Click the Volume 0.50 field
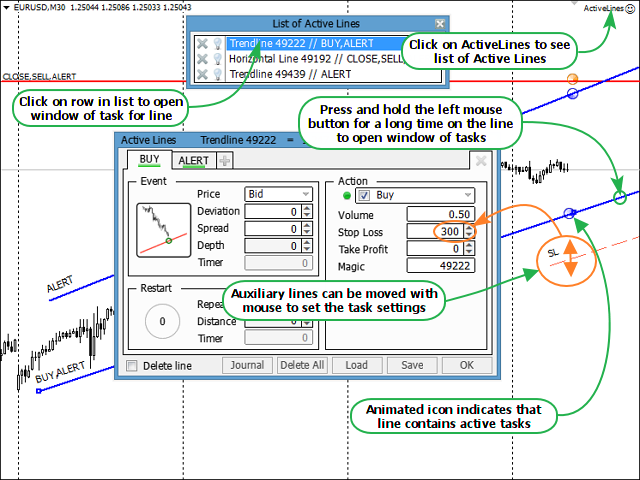The height and width of the screenshot is (480, 640). (x=441, y=215)
